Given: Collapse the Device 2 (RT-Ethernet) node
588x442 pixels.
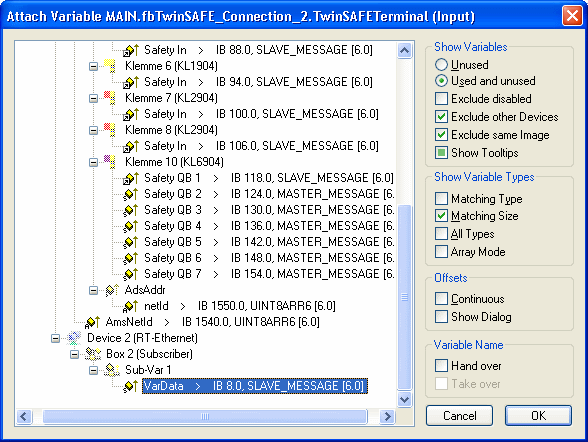Looking at the screenshot, I should click(55, 339).
